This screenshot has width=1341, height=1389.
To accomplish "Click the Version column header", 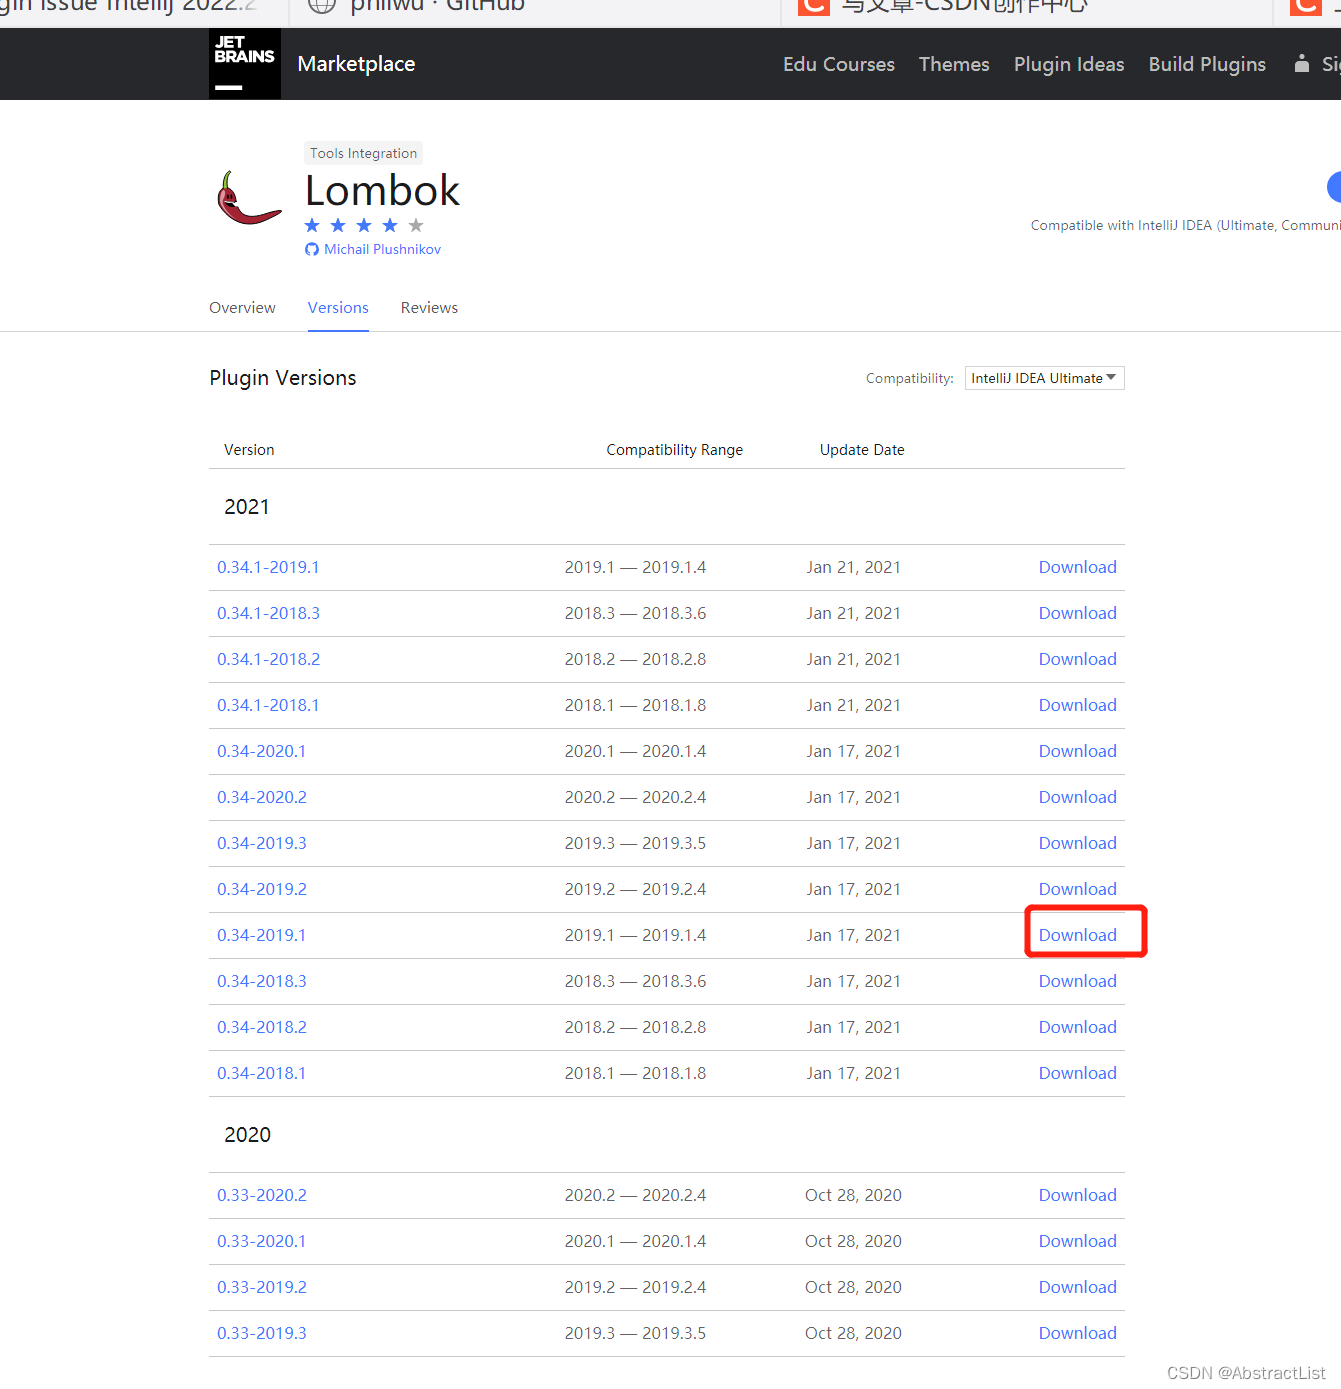I will pos(249,450).
